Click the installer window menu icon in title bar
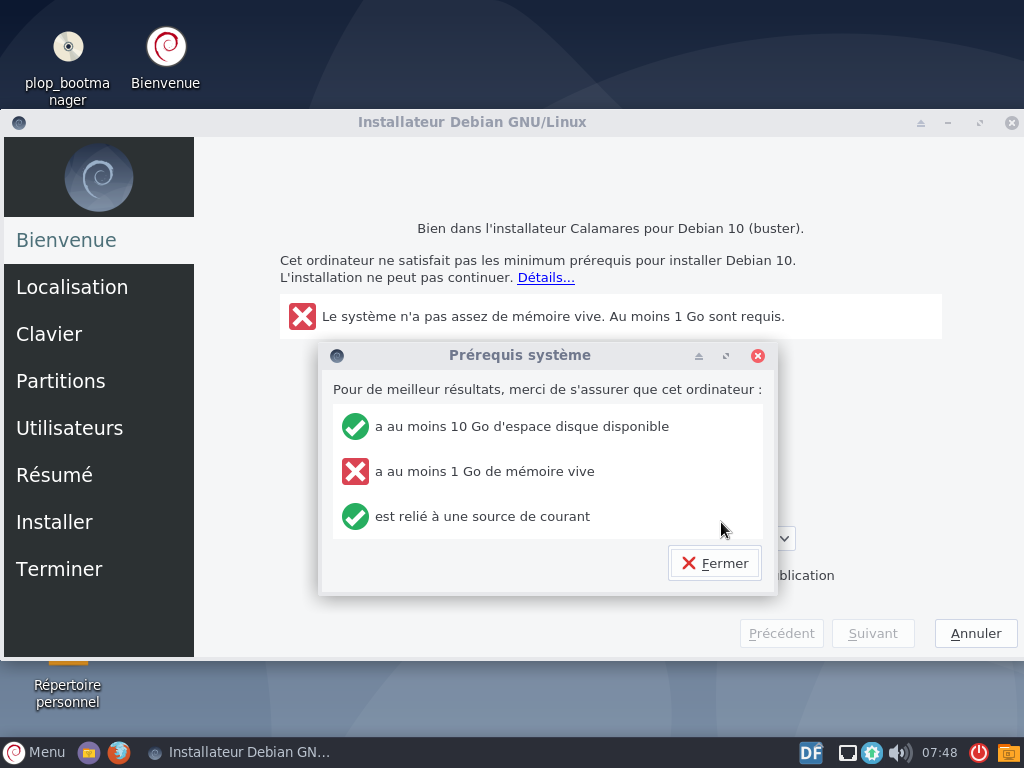The width and height of the screenshot is (1024, 768). [19, 123]
